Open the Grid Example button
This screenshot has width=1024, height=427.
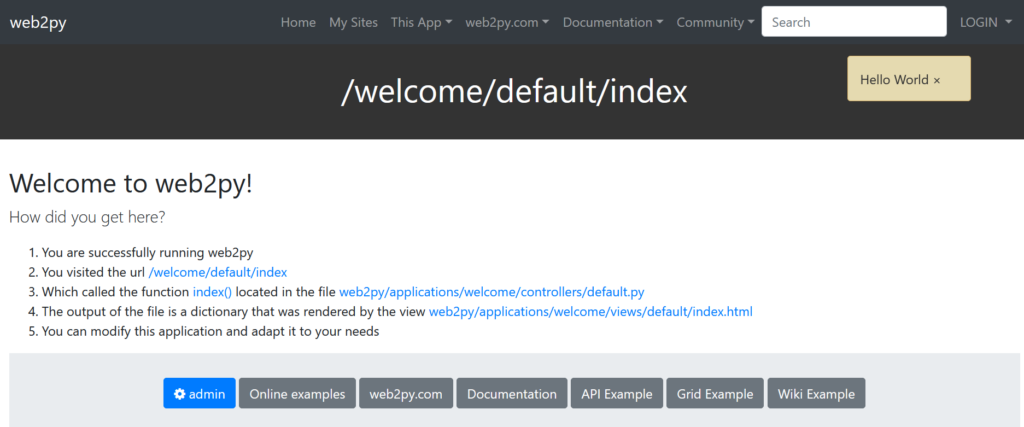point(714,393)
